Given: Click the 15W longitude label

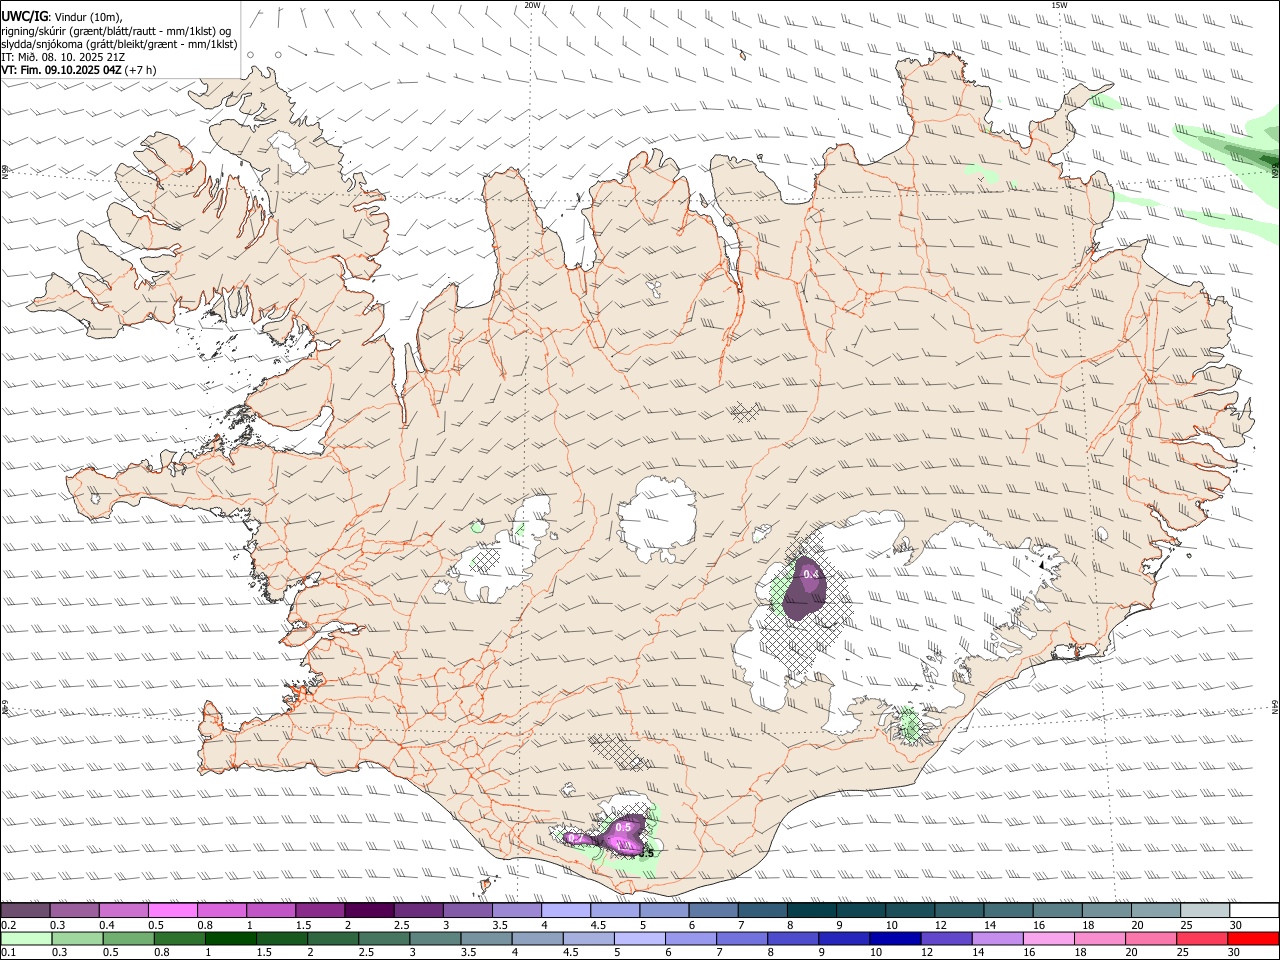Looking at the screenshot, I should click(x=1059, y=4).
